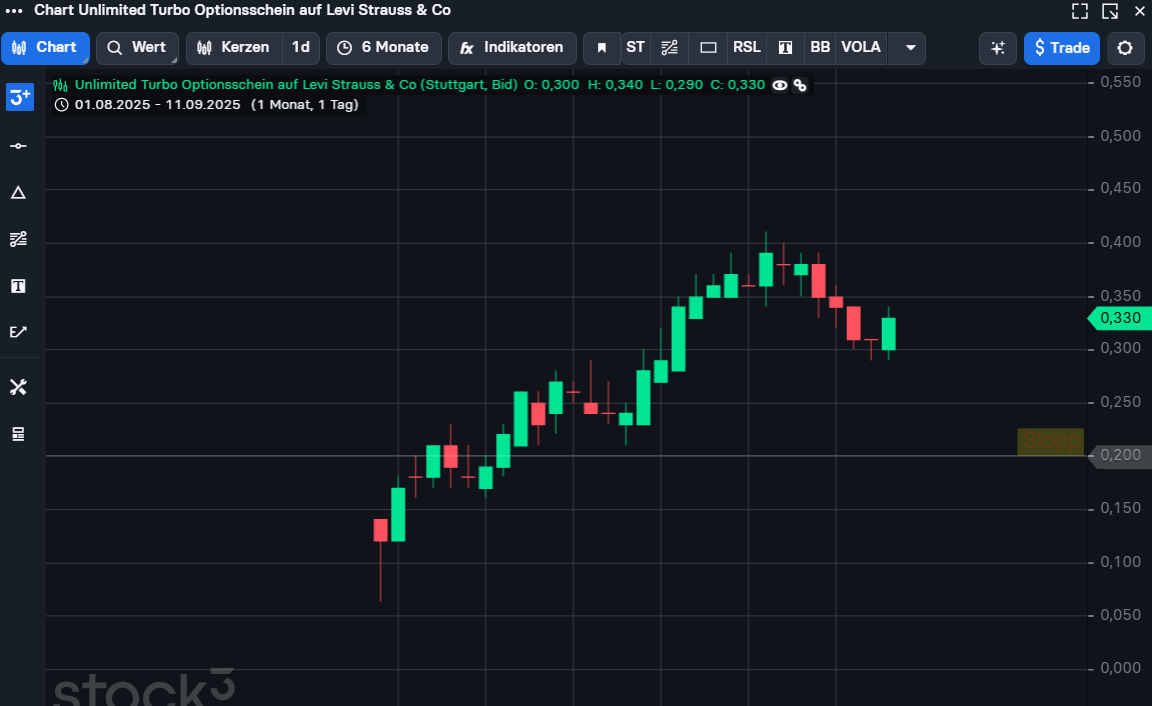The height and width of the screenshot is (706, 1152).
Task: Open chart settings gear icon
Action: tap(1125, 48)
